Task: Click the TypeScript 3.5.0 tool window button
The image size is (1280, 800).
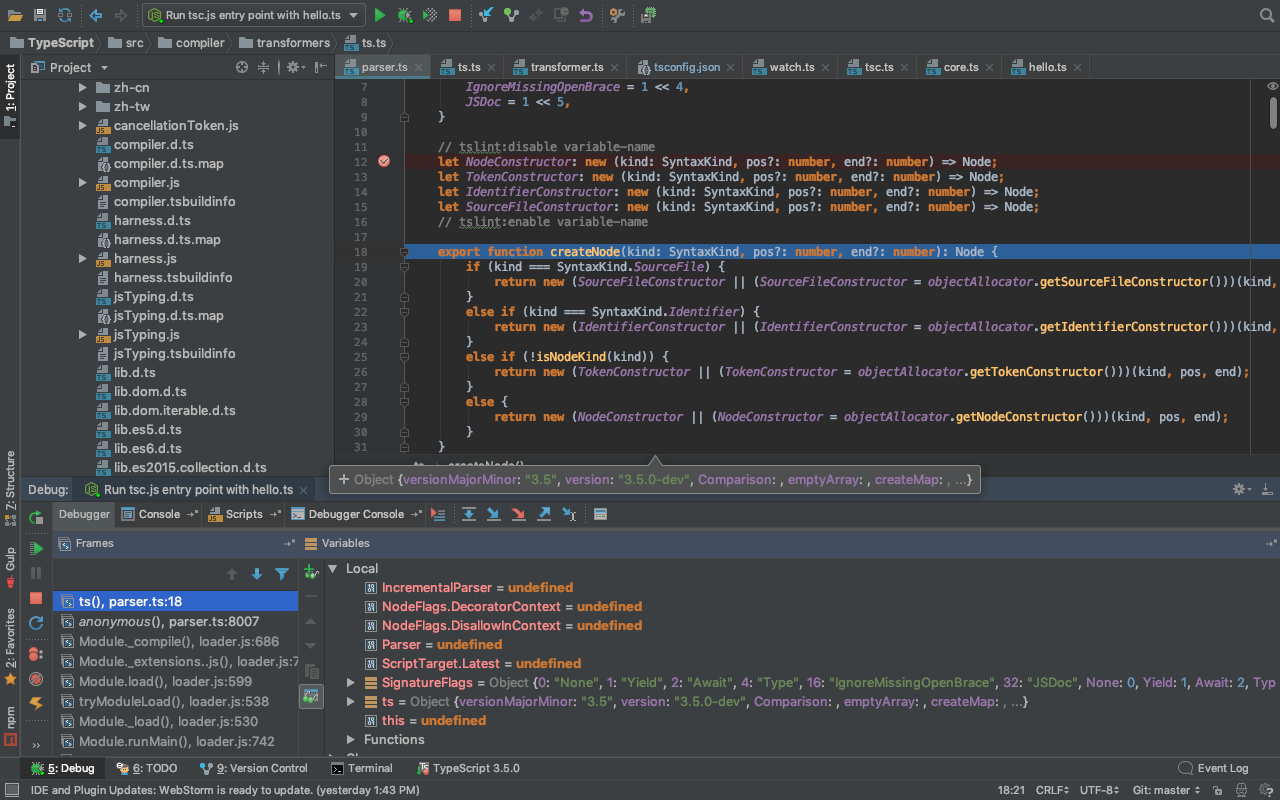Action: click(x=467, y=768)
